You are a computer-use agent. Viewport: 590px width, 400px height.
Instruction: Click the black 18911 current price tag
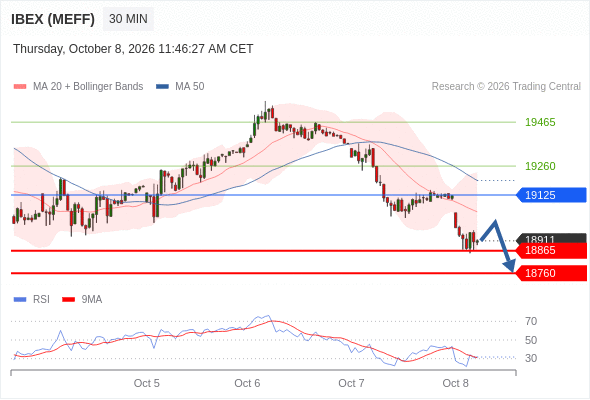click(x=551, y=238)
